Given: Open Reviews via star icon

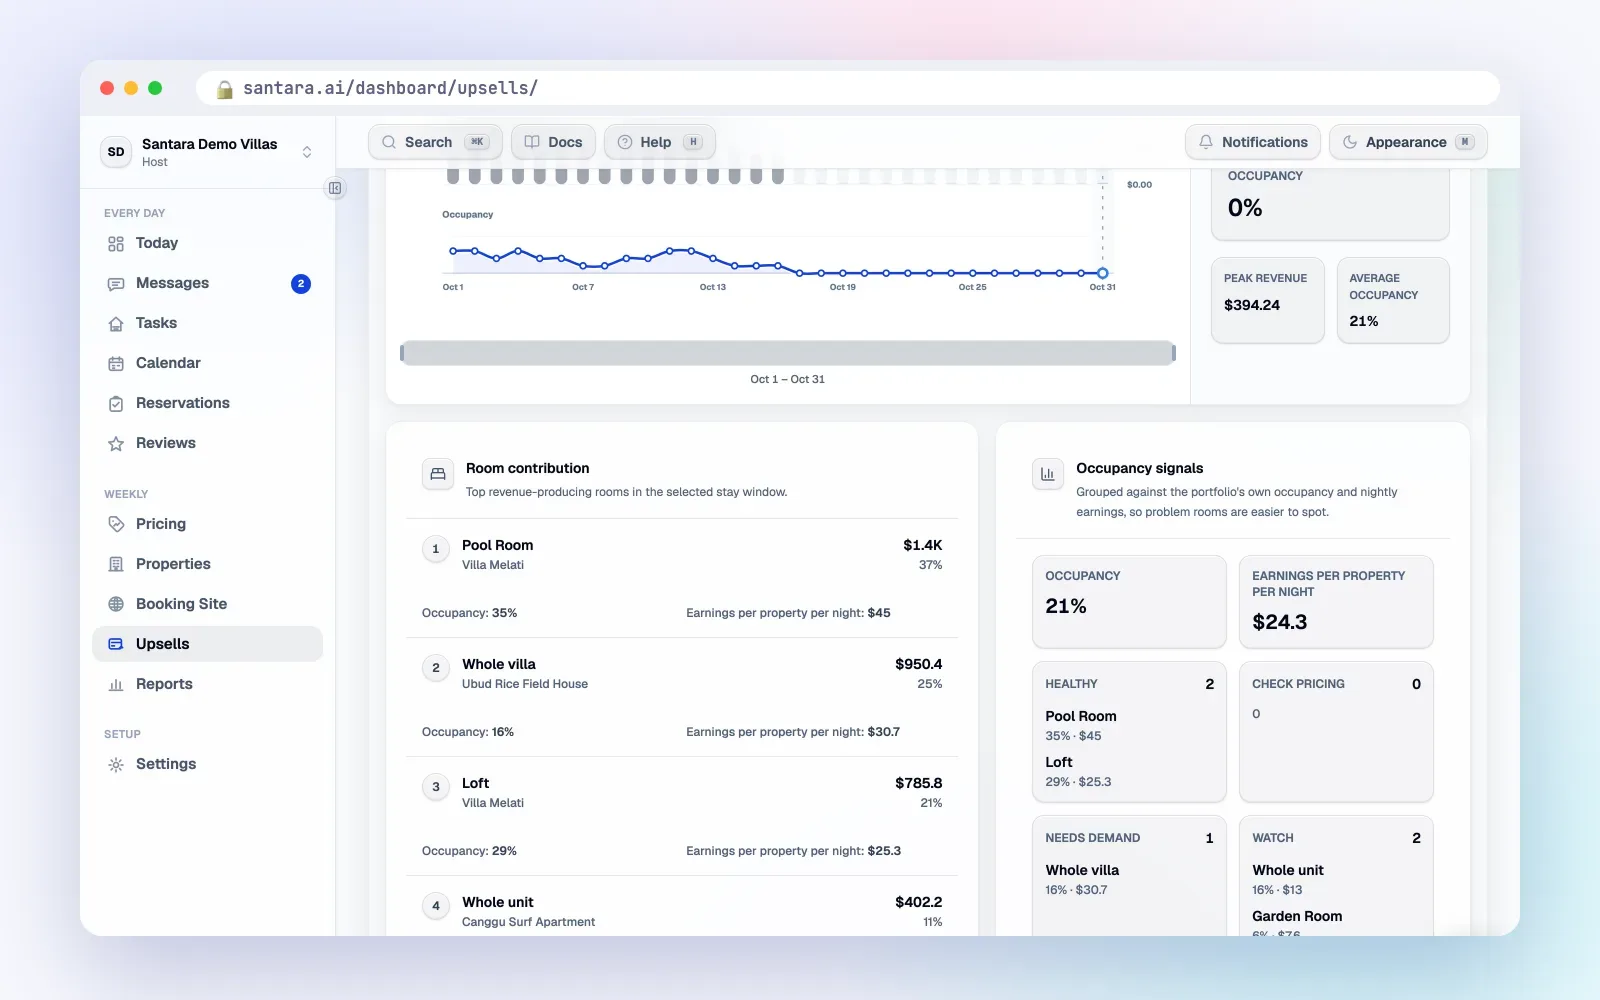Looking at the screenshot, I should pyautogui.click(x=116, y=444).
